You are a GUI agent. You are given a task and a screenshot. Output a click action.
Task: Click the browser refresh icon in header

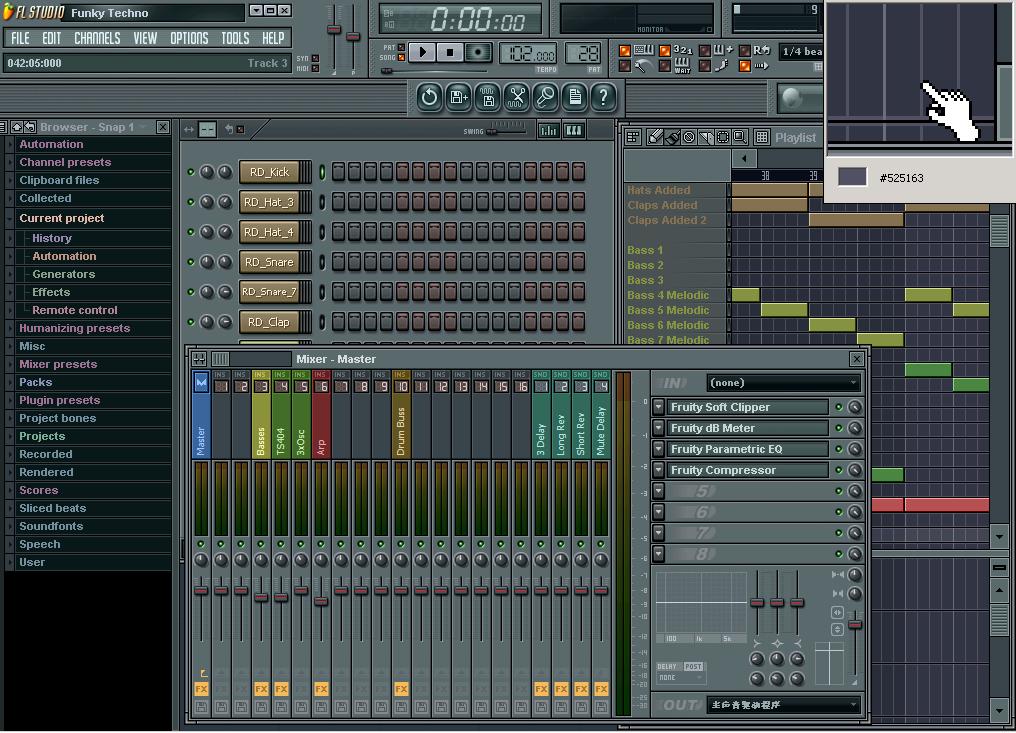30,127
